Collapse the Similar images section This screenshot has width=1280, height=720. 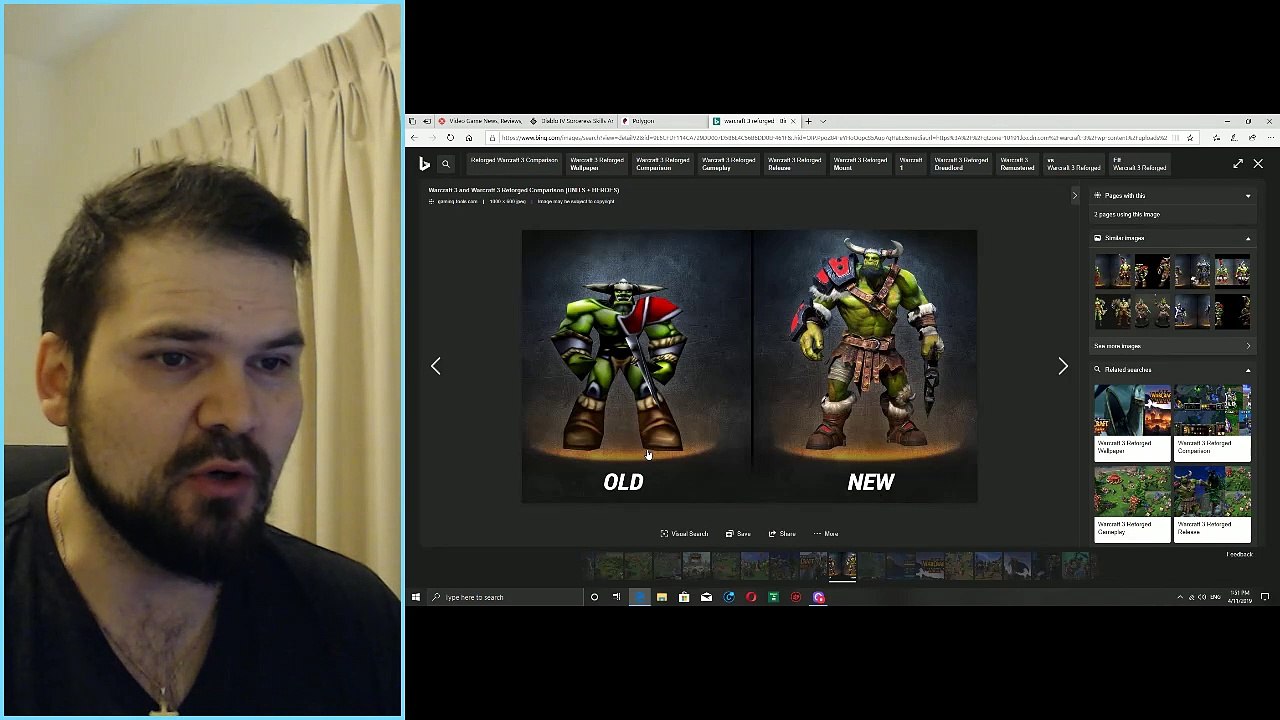1248,238
